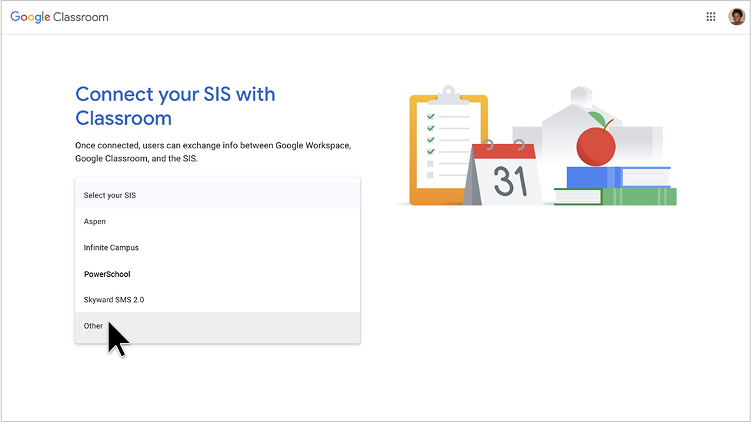The width and height of the screenshot is (751, 423).
Task: Click the description text about Google Workspace
Action: [x=213, y=152]
